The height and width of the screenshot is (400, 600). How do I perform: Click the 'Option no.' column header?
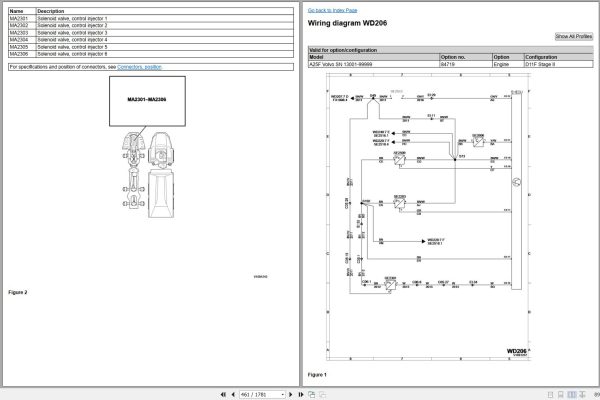(x=466, y=57)
